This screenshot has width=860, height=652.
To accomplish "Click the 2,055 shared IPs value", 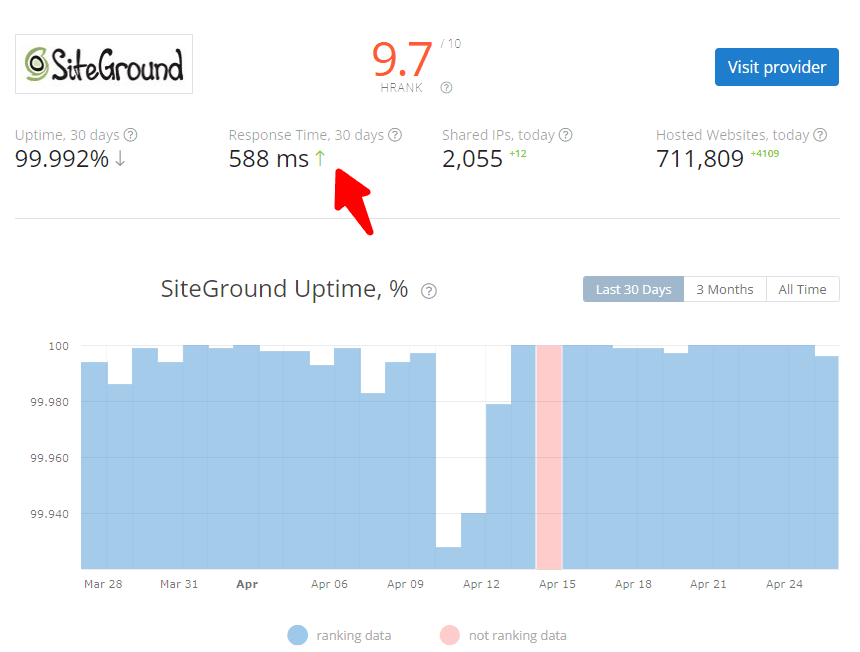I will tap(472, 159).
